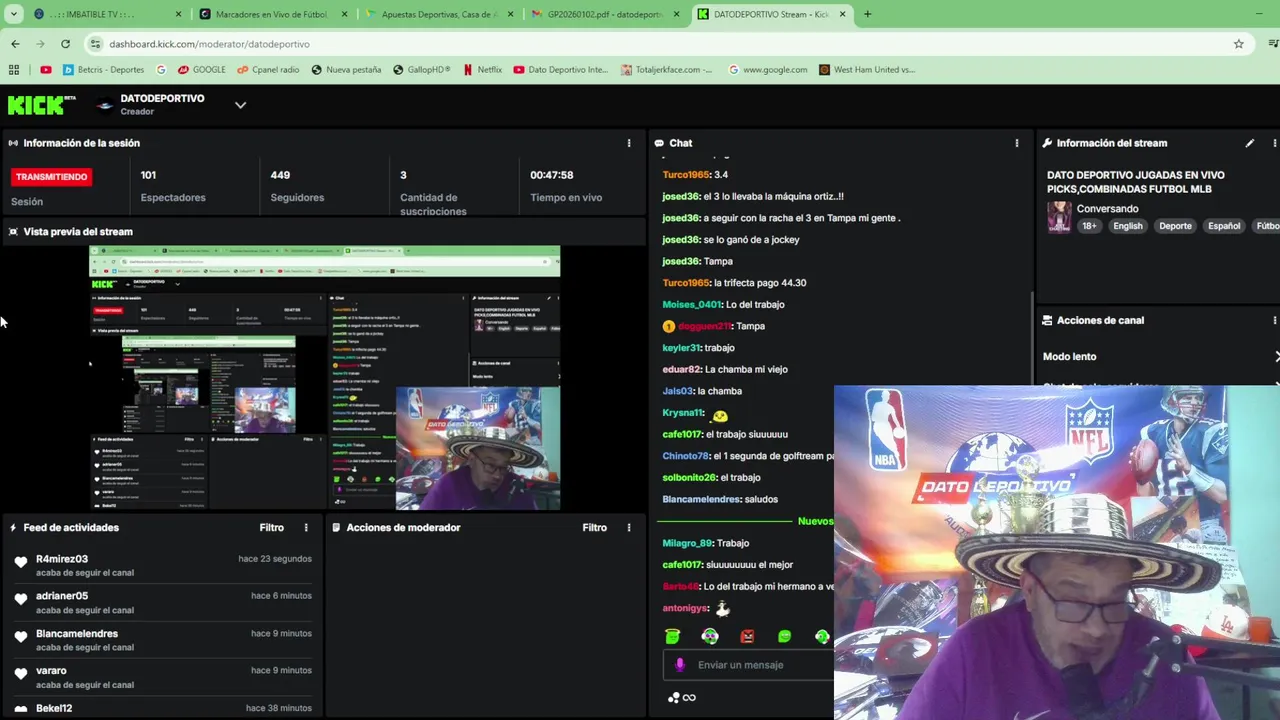Switch to the GP20260102.pdf Gmail tab
This screenshot has height=720, width=1280.
(606, 14)
